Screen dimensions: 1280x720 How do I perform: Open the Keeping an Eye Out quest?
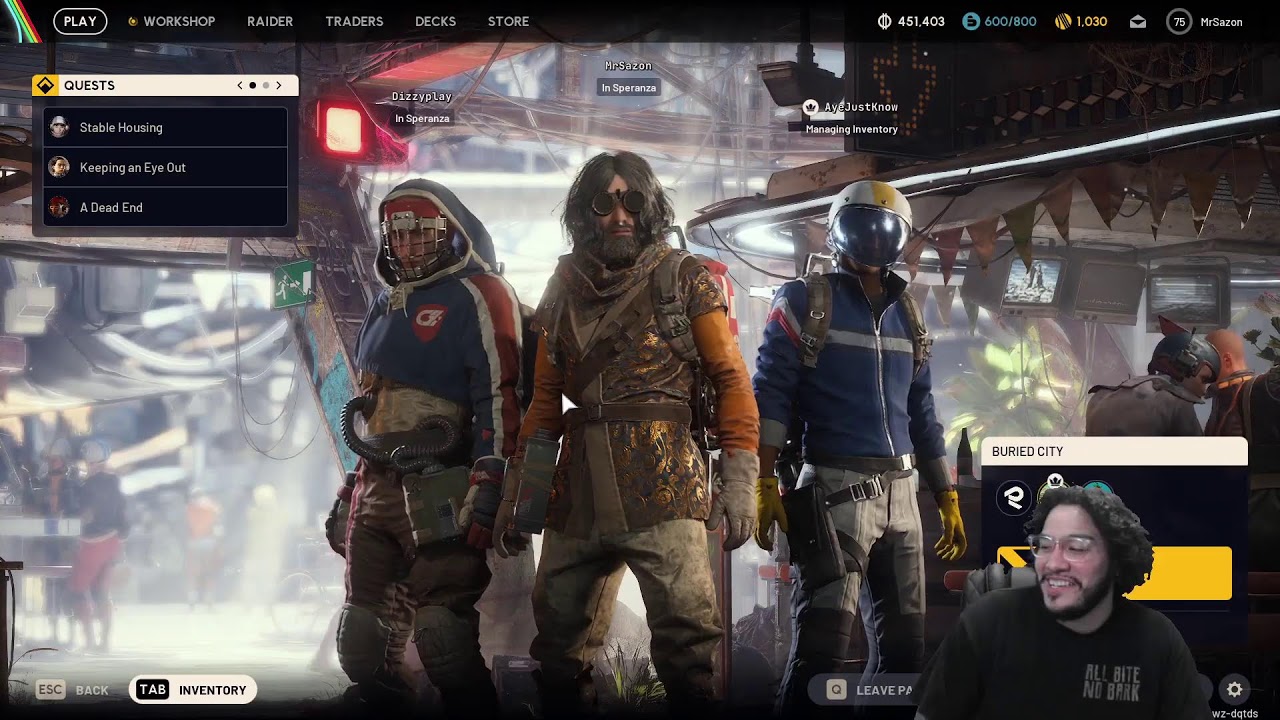166,167
